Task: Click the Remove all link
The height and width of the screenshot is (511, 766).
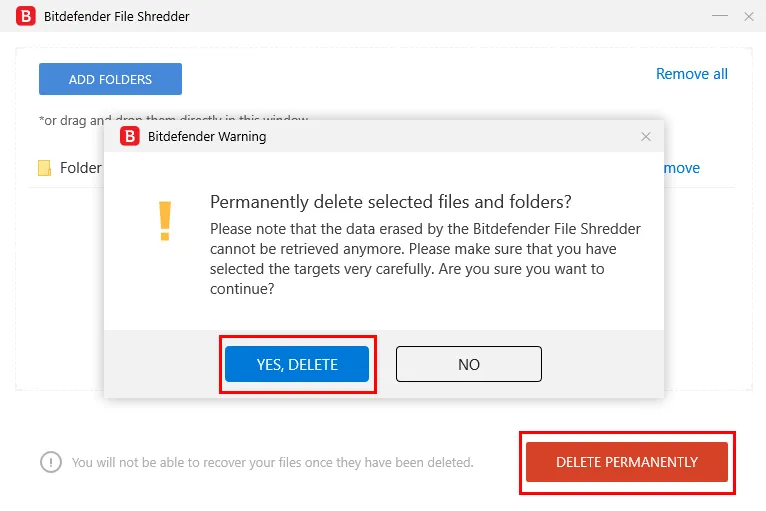Action: tap(692, 74)
